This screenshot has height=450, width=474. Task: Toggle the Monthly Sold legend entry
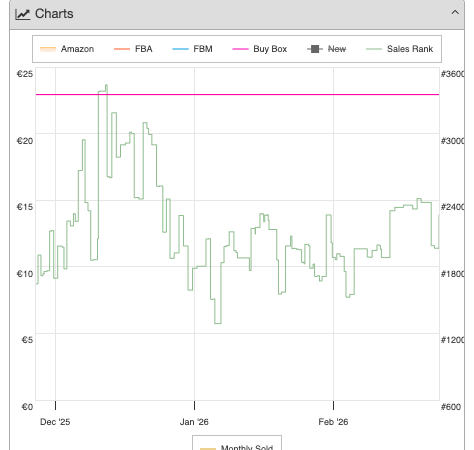[237, 447]
